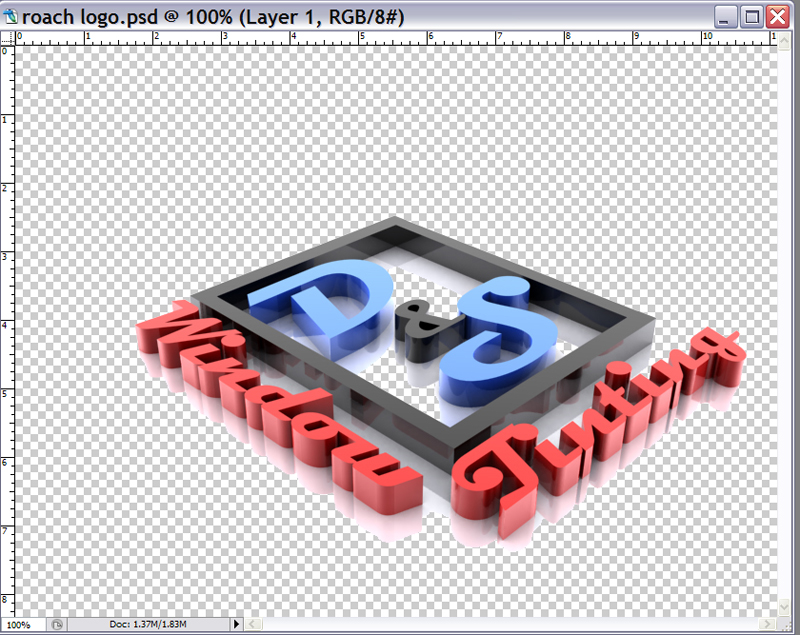
Task: Click the ruler origin corner box
Action: pyautogui.click(x=7, y=38)
